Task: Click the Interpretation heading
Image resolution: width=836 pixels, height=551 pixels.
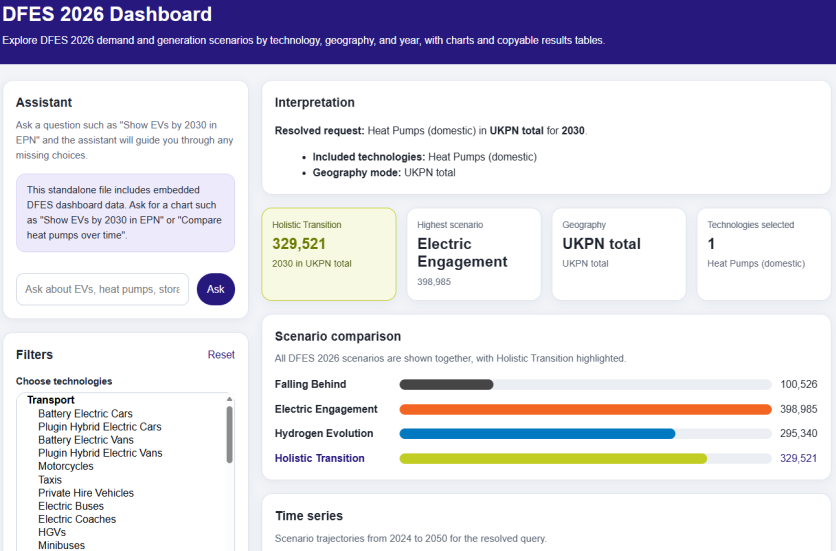Action: tap(315, 102)
